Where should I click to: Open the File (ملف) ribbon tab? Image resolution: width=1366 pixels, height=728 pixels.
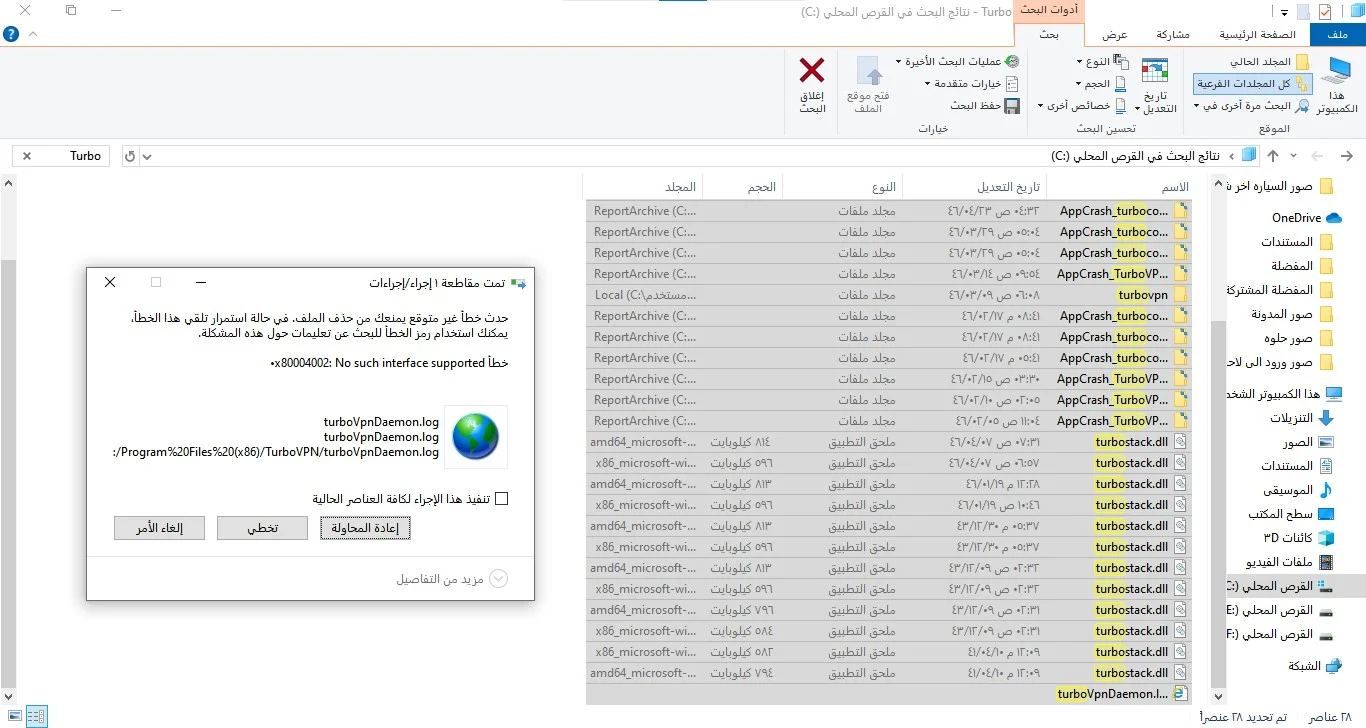tap(1338, 35)
